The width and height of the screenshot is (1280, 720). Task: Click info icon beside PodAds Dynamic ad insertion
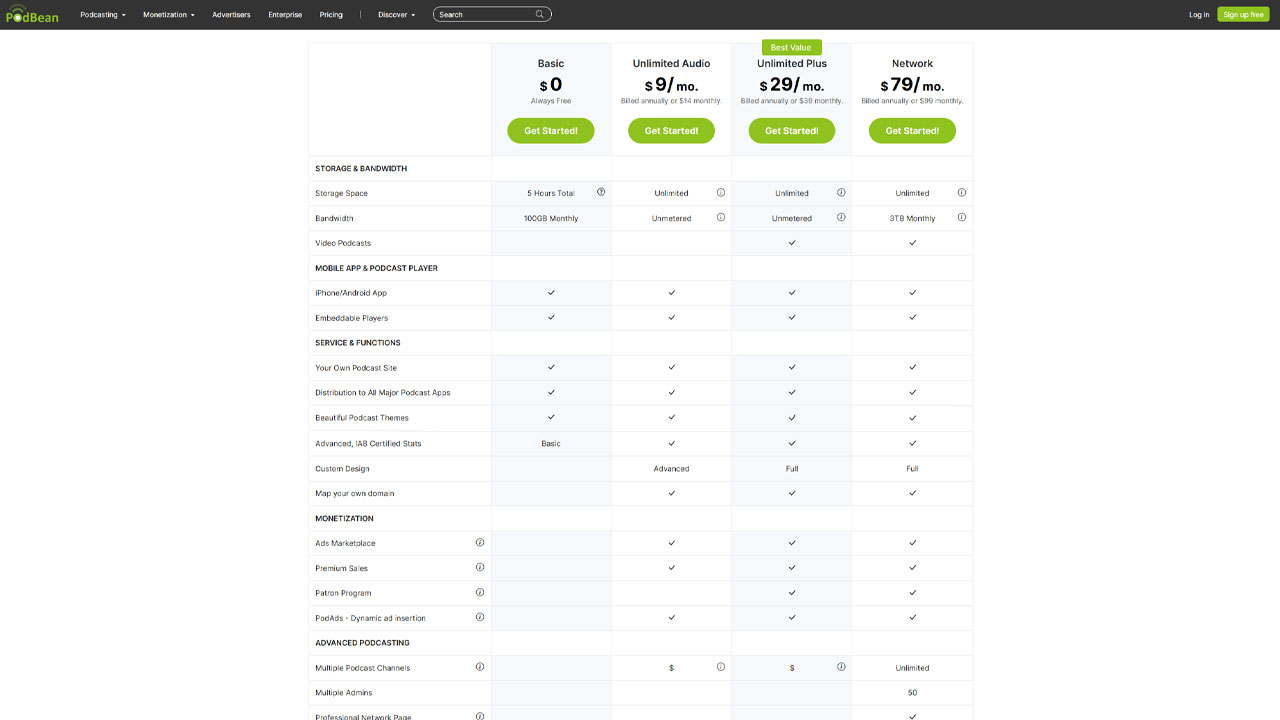coord(480,617)
